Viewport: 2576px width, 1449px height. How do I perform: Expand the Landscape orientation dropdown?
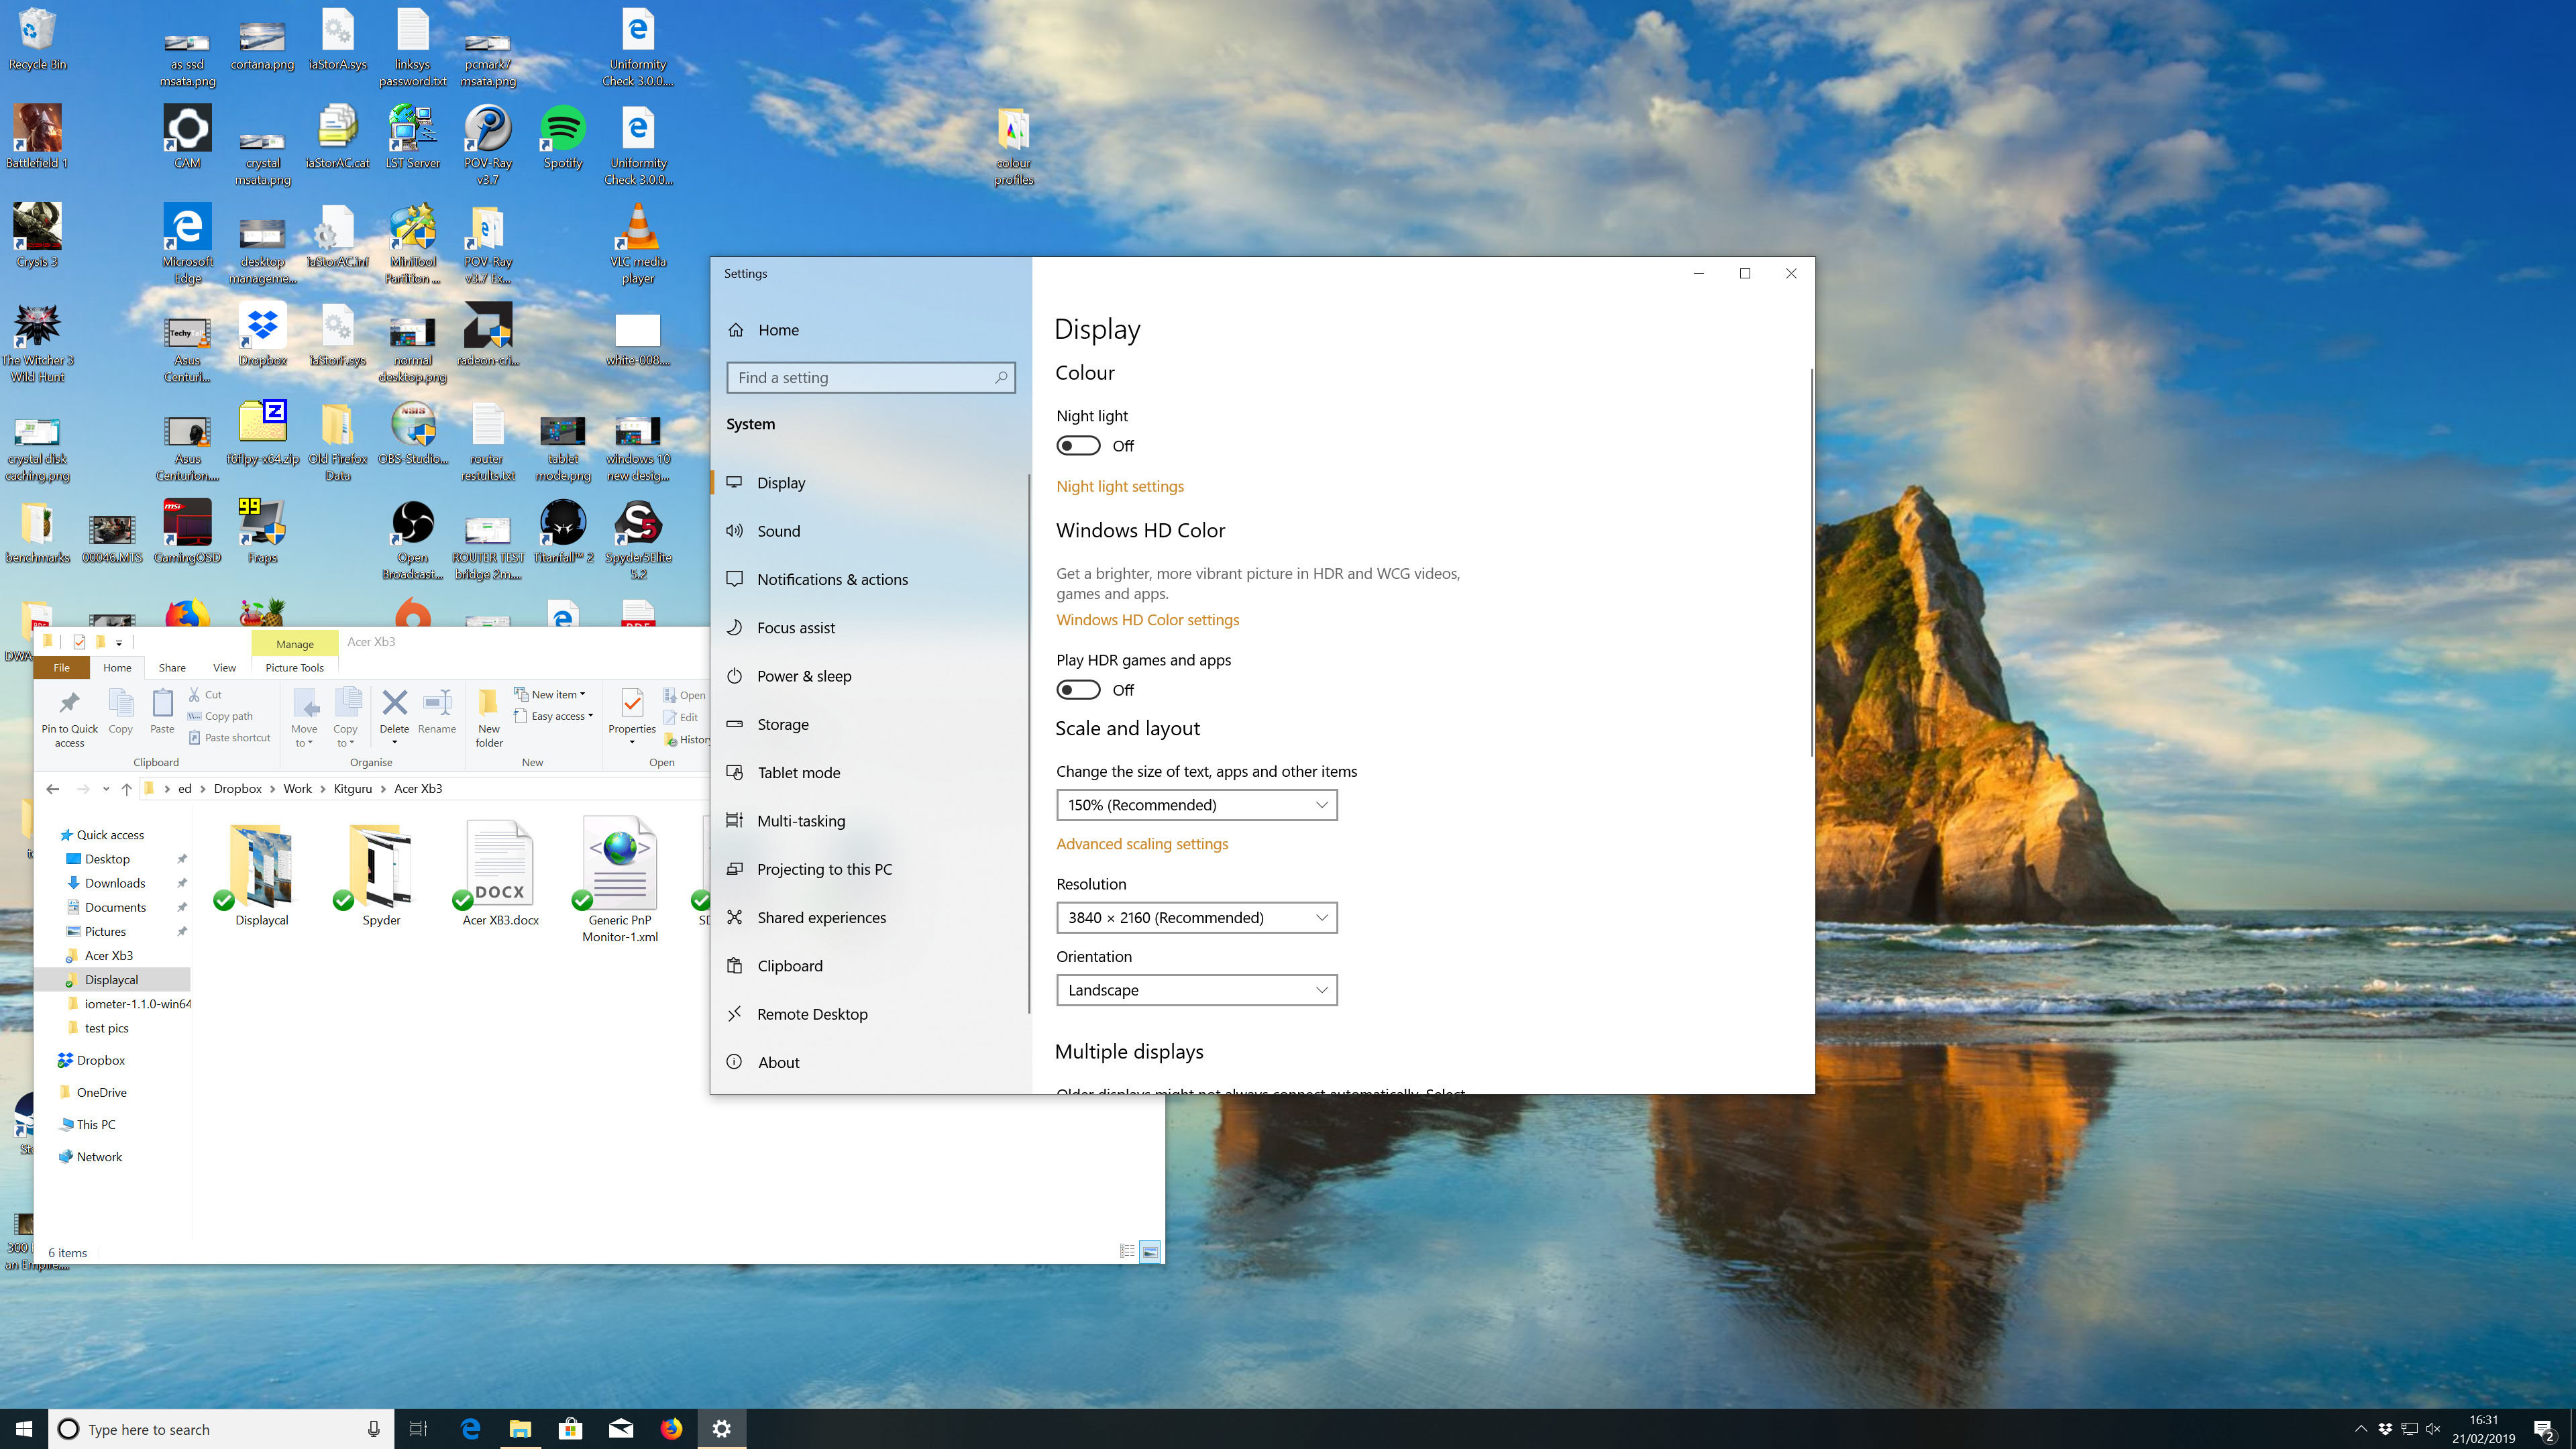[1196, 990]
